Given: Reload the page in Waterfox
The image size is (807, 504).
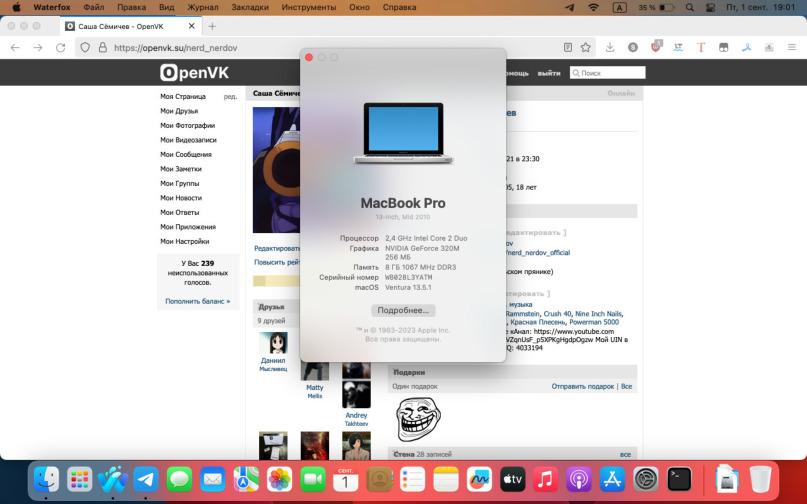Looking at the screenshot, I should pyautogui.click(x=61, y=48).
